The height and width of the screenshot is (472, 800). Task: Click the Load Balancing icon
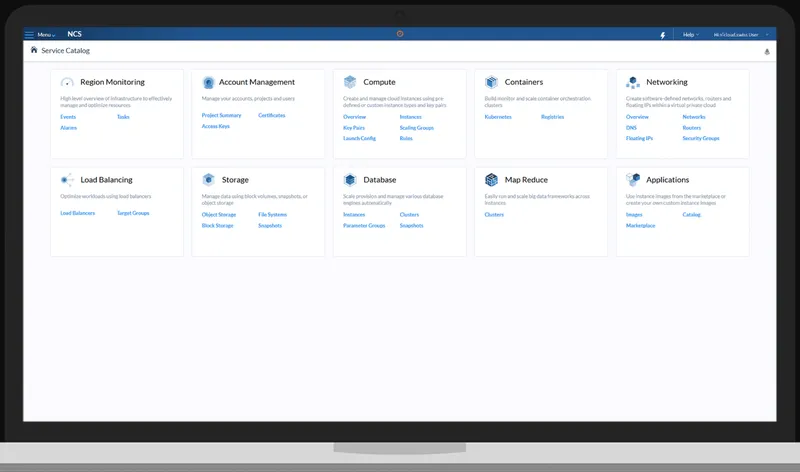(x=67, y=180)
